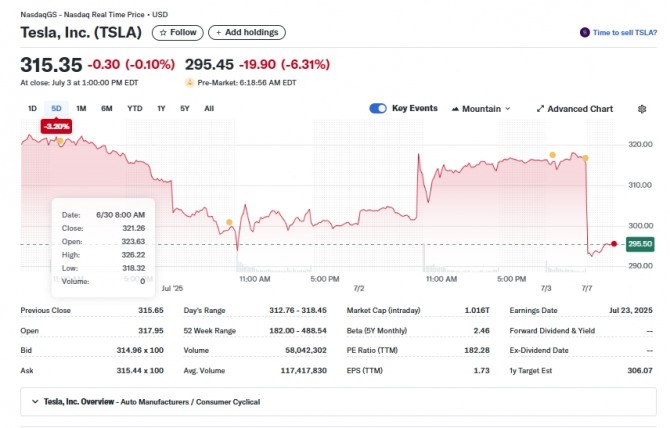Click the Mountain chart type icon
The height and width of the screenshot is (428, 670).
(457, 108)
